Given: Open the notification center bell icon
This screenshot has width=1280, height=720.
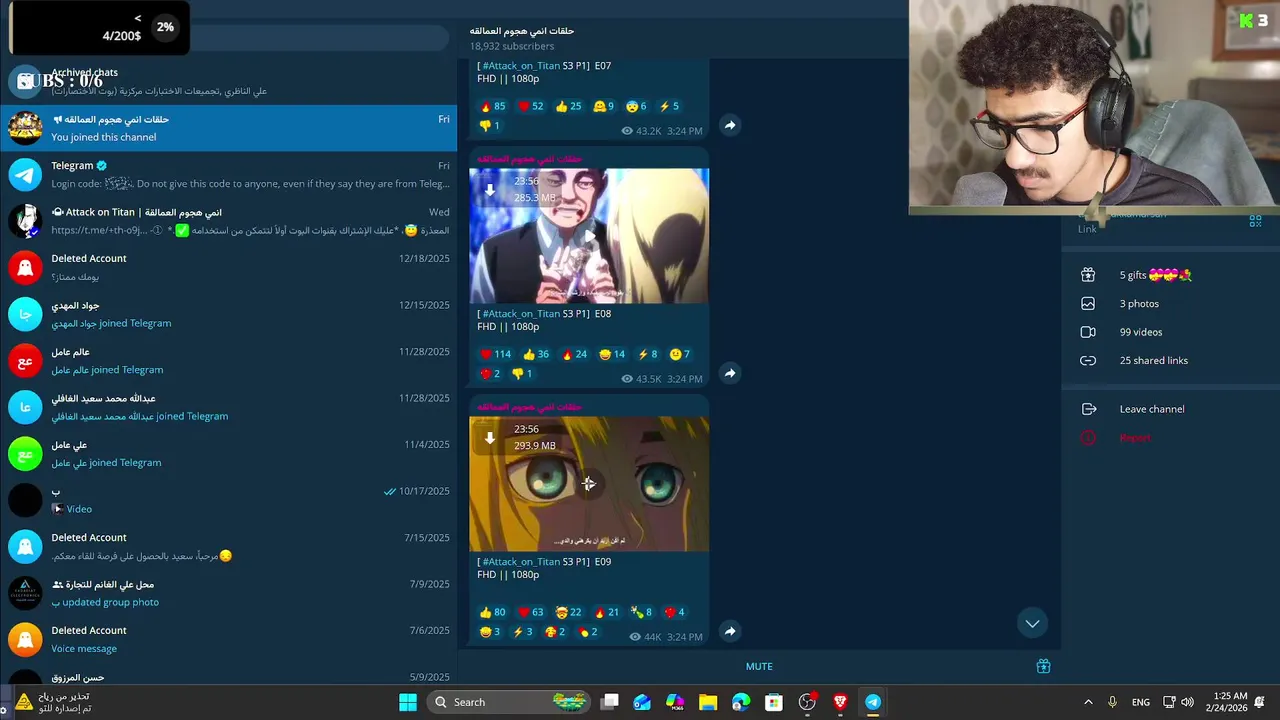Looking at the screenshot, I should pyautogui.click(x=1260, y=702).
